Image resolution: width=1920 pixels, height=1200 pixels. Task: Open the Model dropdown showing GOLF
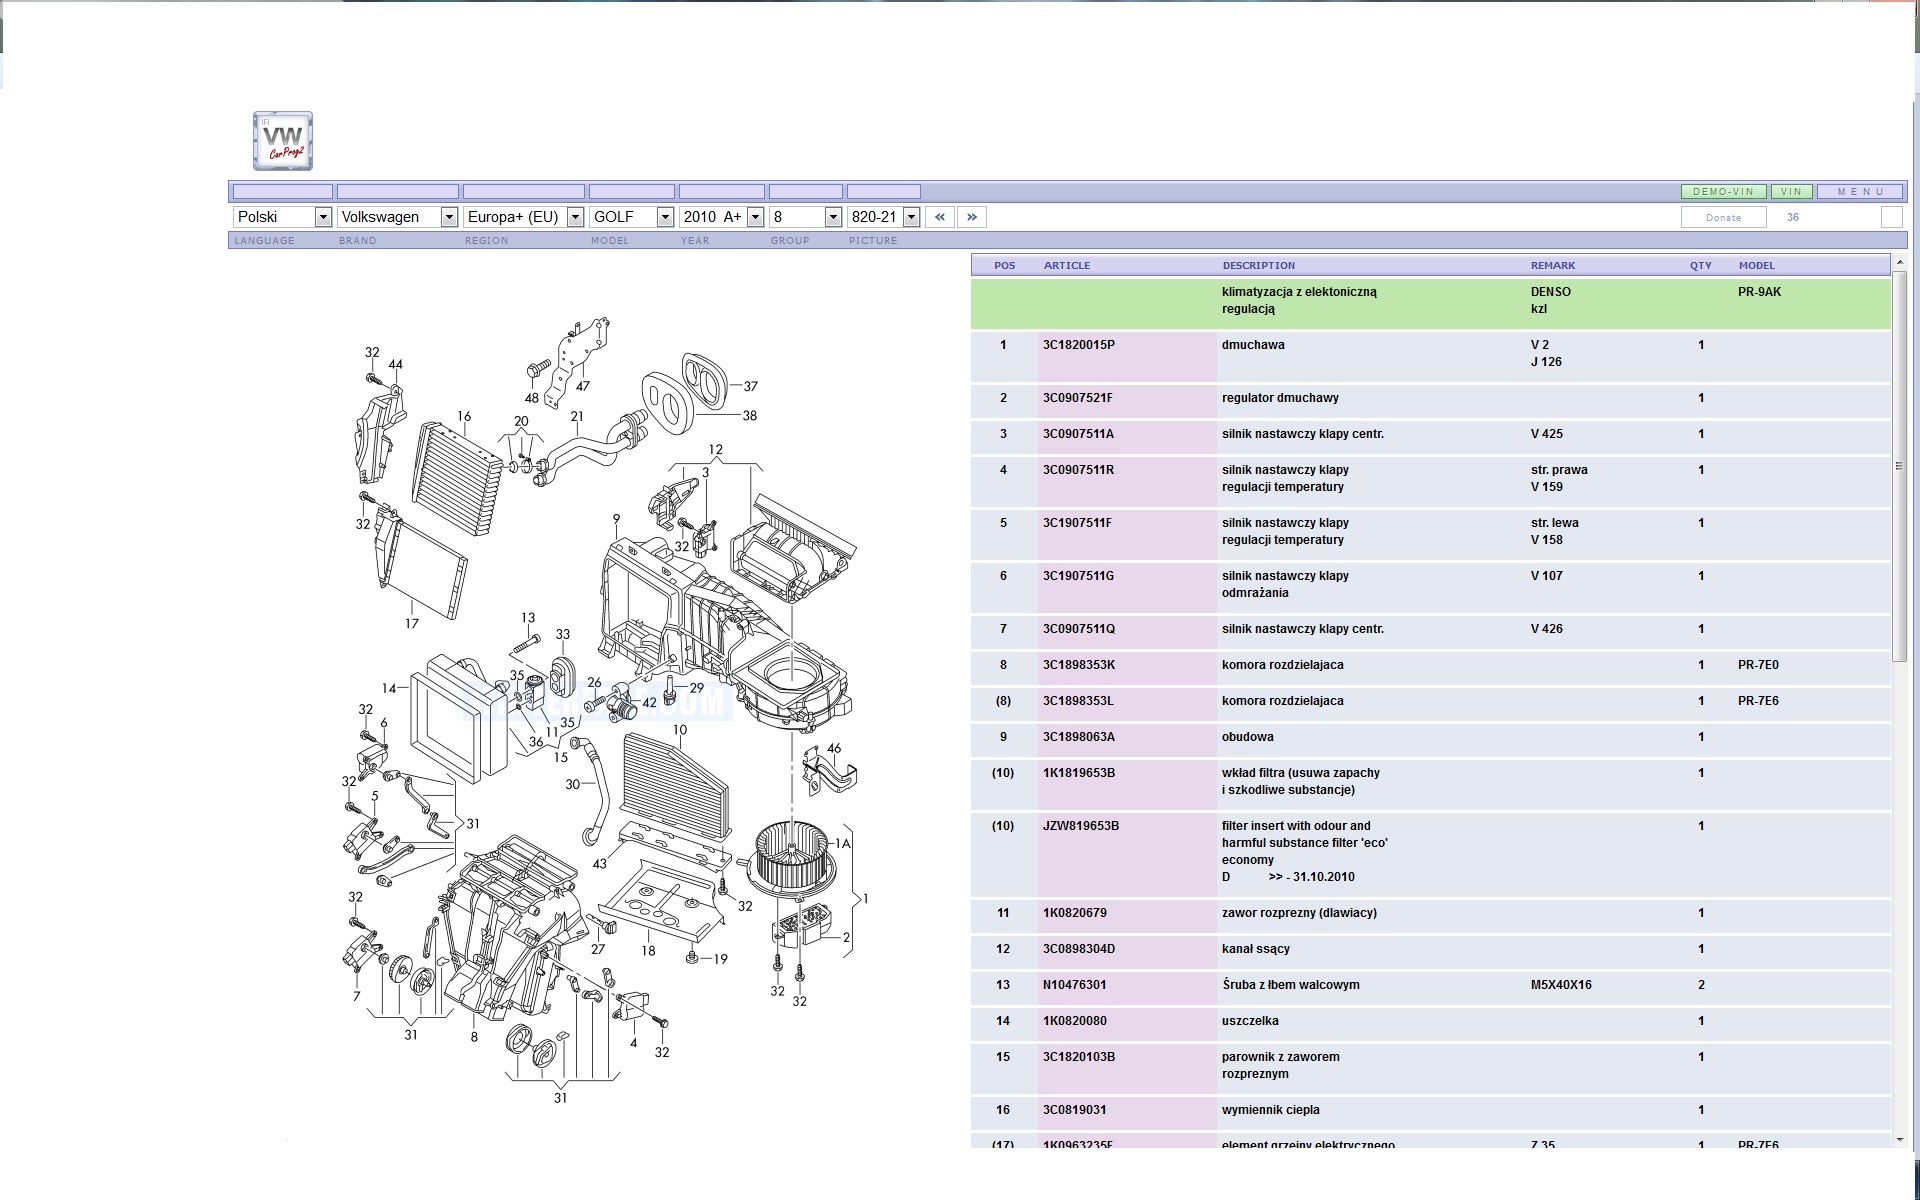coord(632,217)
